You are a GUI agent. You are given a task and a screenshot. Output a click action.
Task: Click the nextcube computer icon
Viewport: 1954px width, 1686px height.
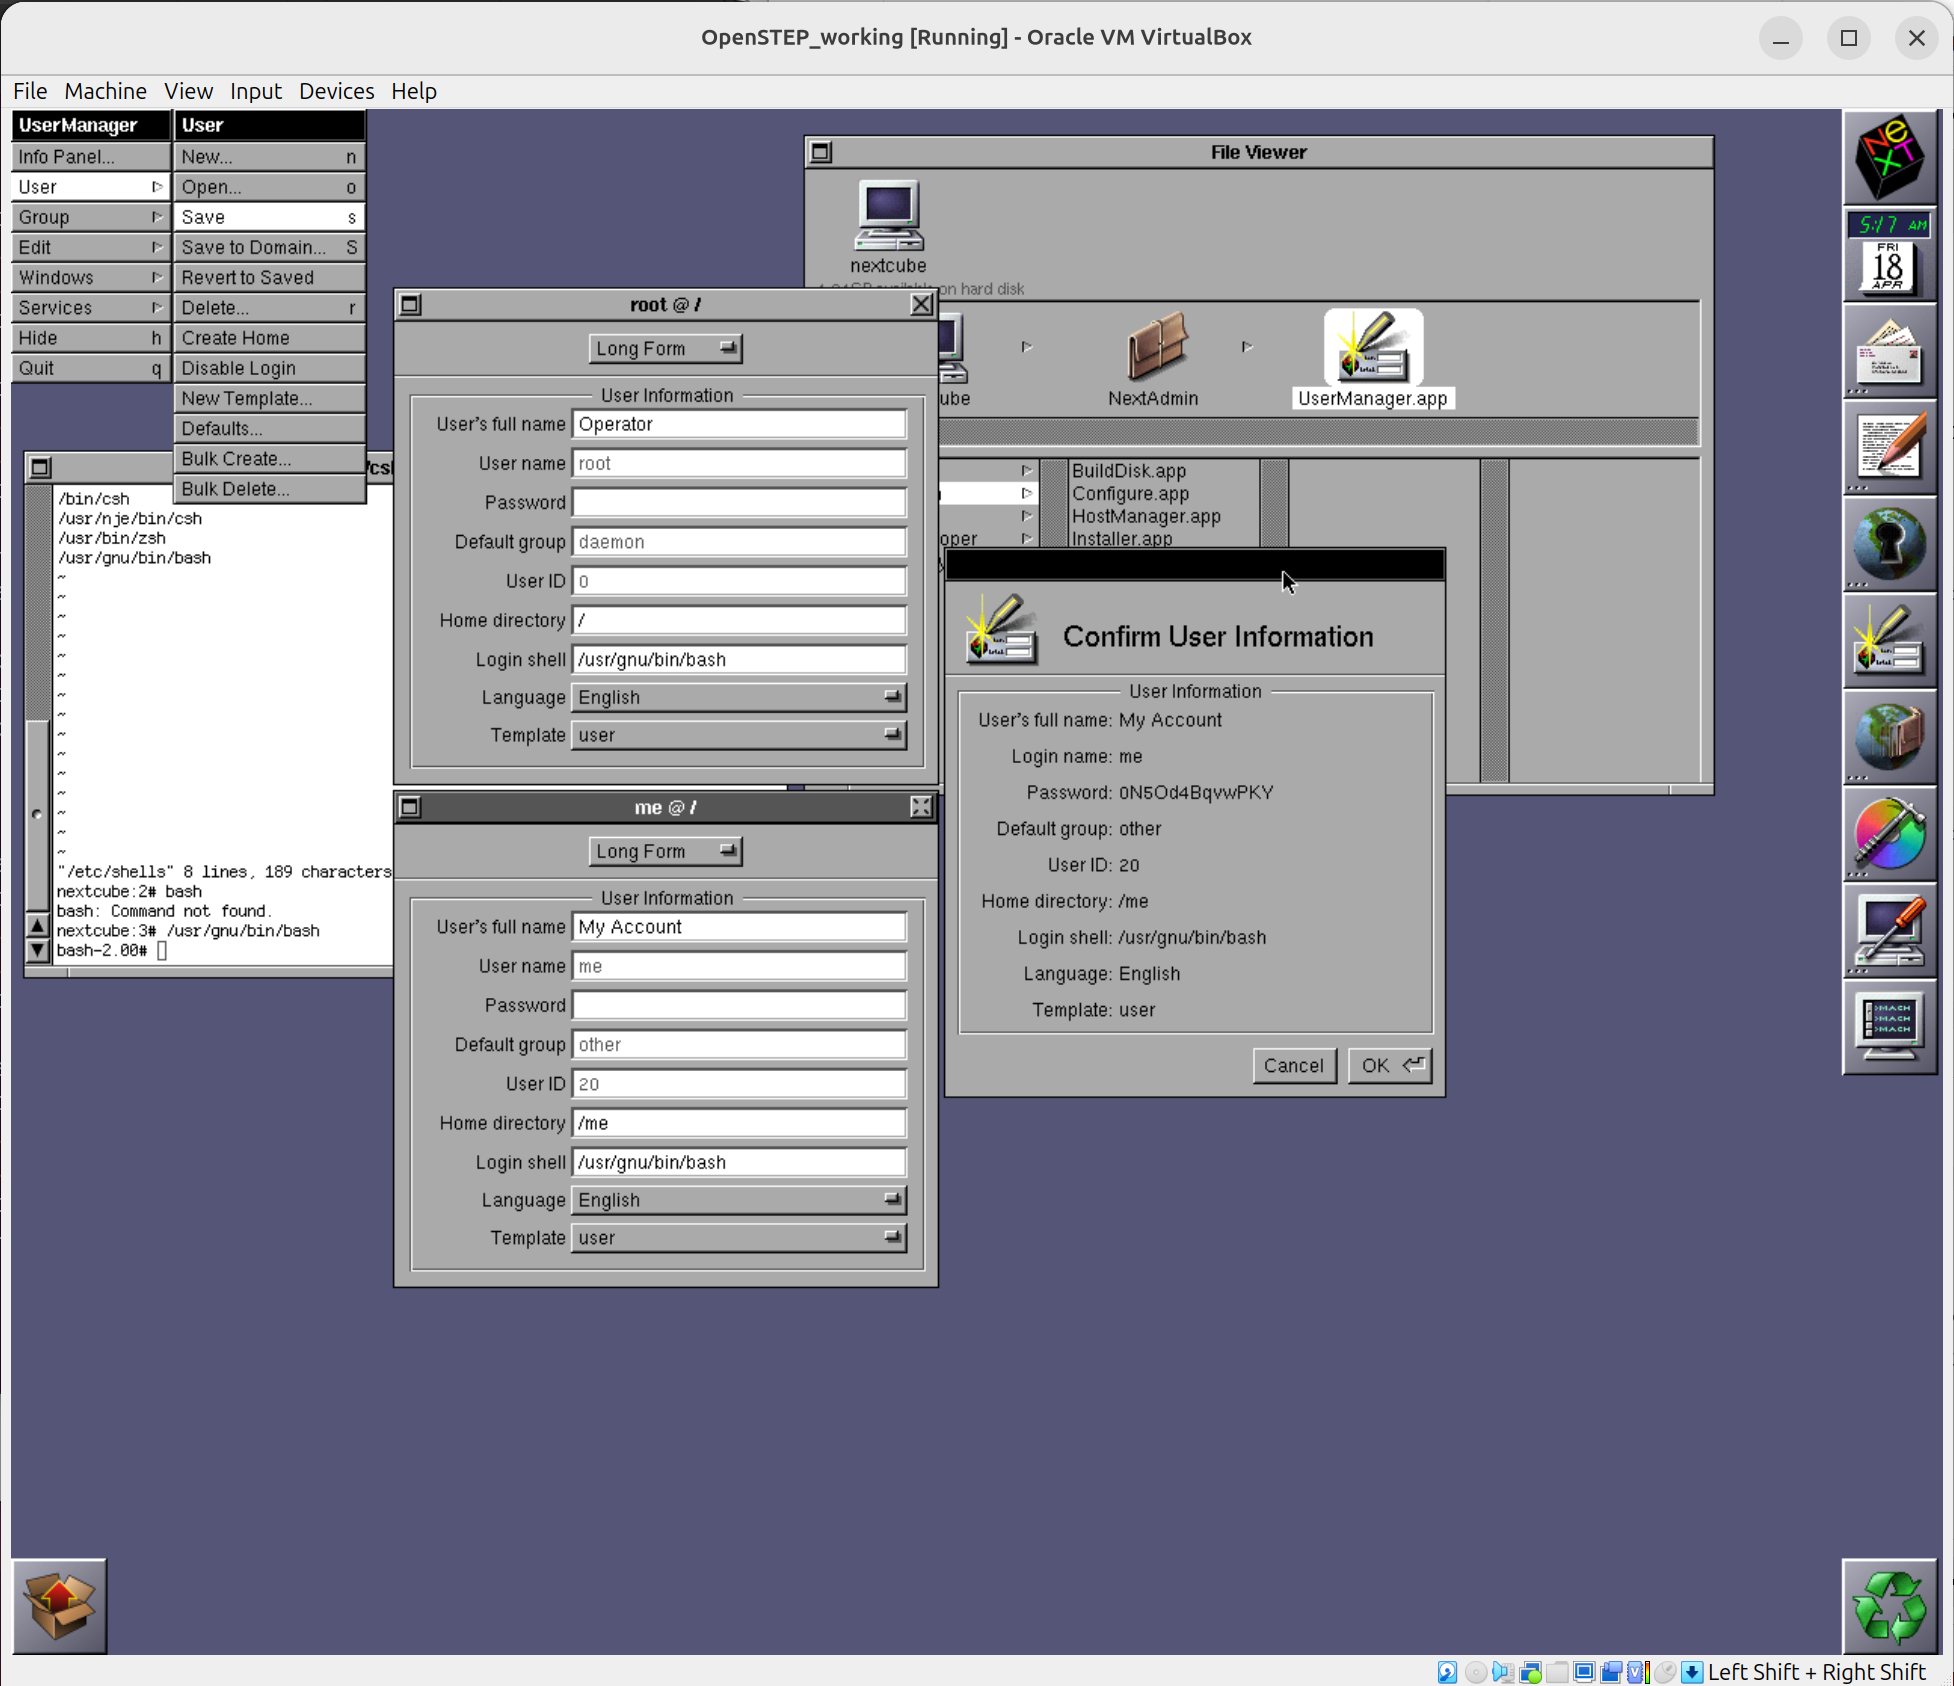click(888, 216)
